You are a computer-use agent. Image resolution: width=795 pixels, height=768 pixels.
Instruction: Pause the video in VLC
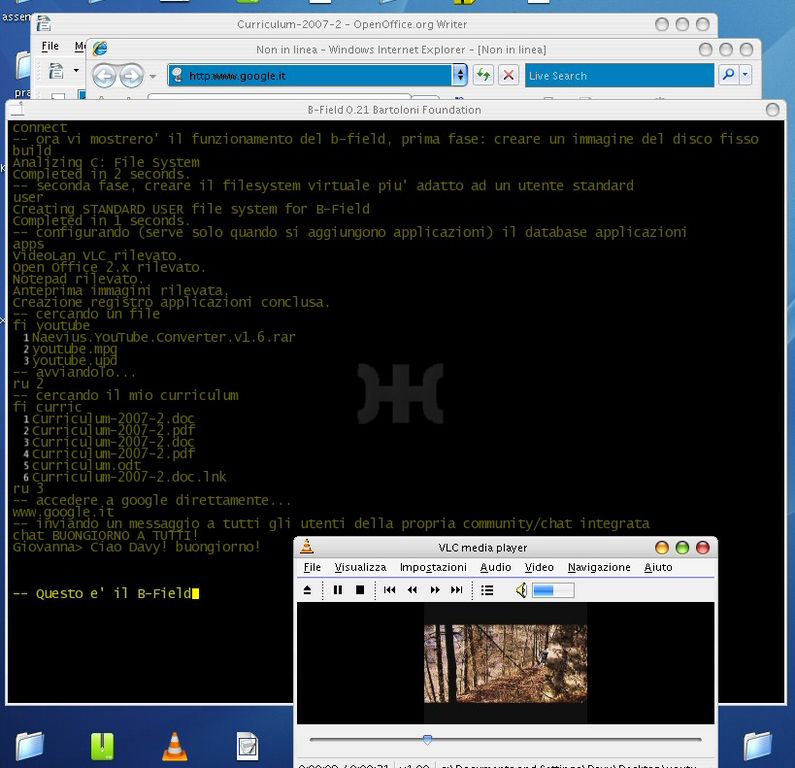pyautogui.click(x=337, y=590)
